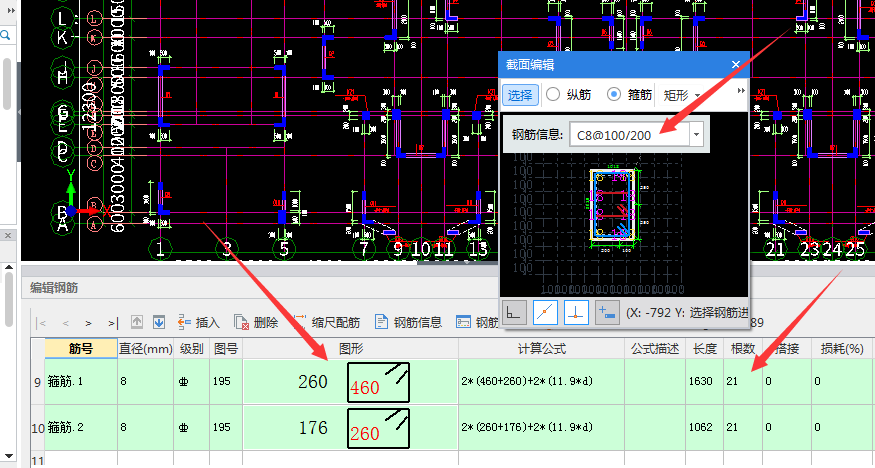Image resolution: width=875 pixels, height=468 pixels.
Task: Click 根数 column header
Action: 742,349
